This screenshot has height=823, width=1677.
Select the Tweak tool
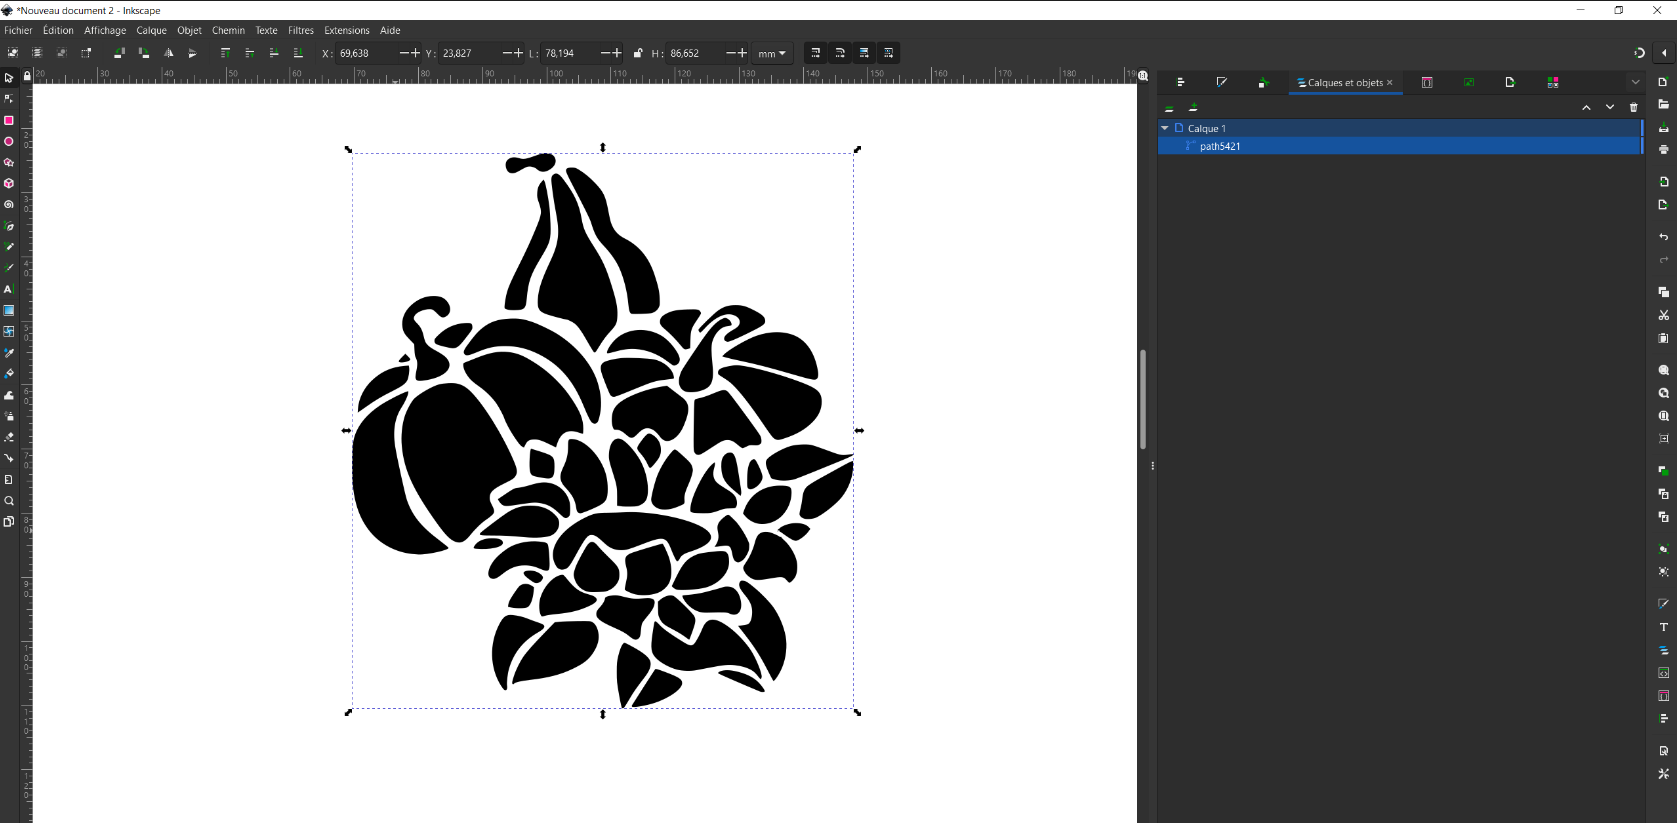tap(9, 395)
